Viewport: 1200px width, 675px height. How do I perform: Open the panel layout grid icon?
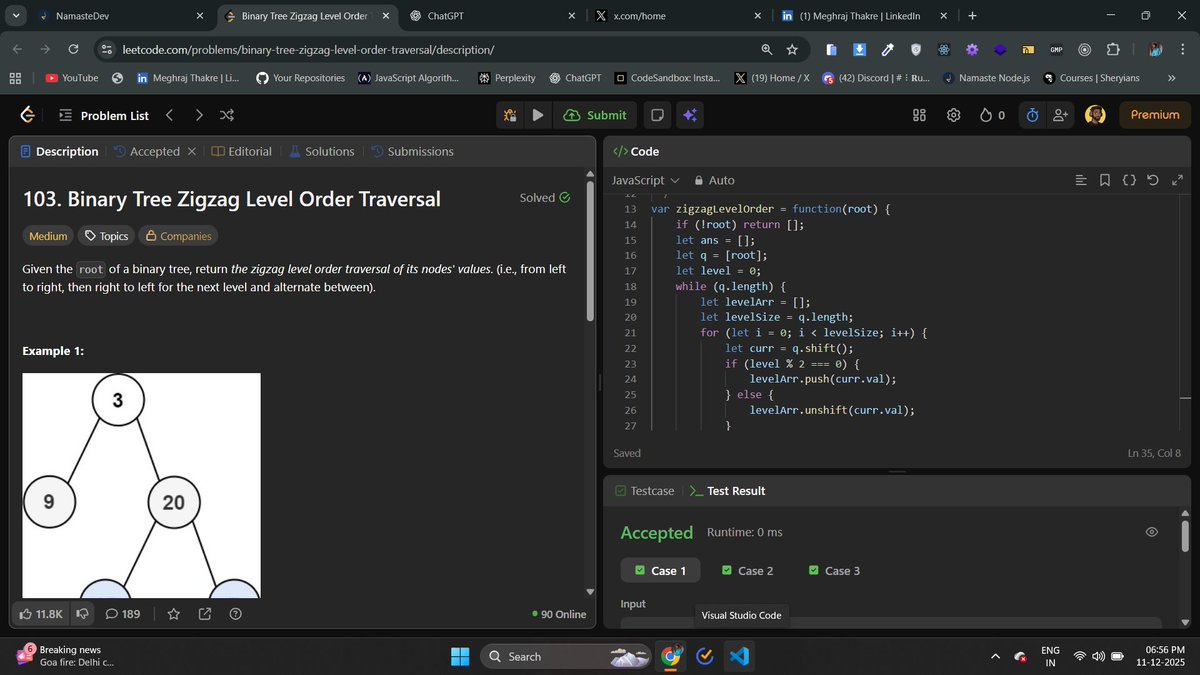(918, 115)
